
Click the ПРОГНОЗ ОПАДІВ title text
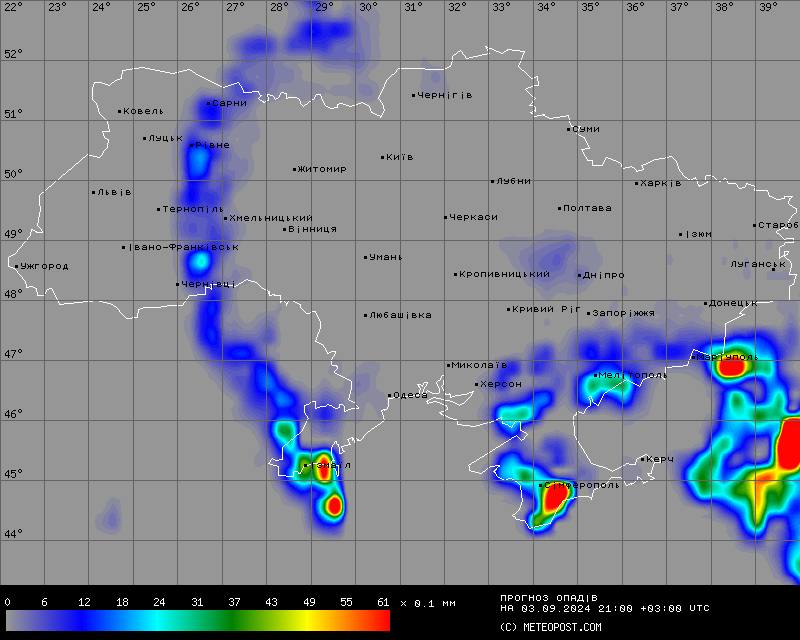(x=548, y=598)
